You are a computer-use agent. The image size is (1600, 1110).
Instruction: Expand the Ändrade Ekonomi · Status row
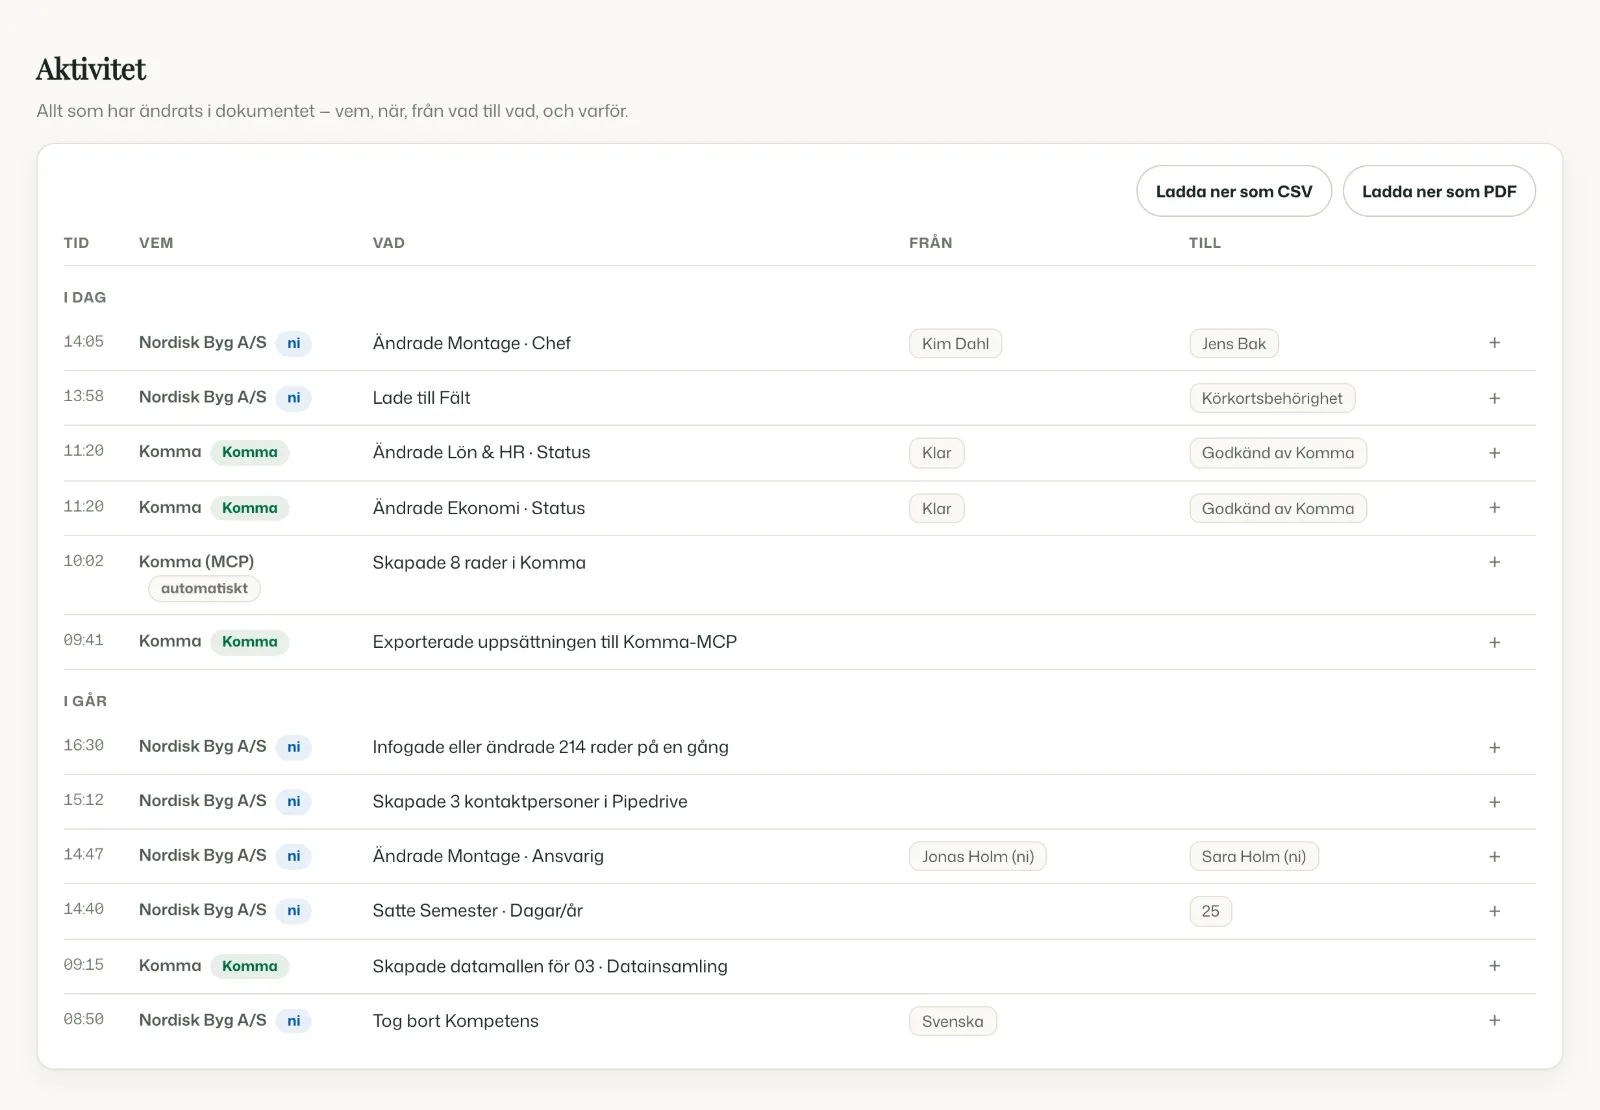(1494, 508)
